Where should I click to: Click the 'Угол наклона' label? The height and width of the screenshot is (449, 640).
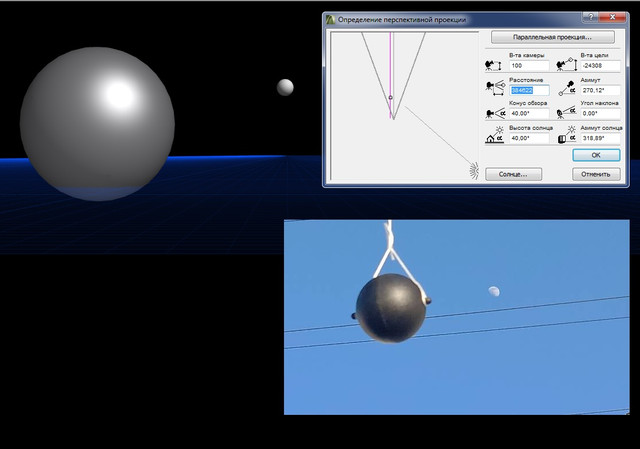click(x=599, y=103)
